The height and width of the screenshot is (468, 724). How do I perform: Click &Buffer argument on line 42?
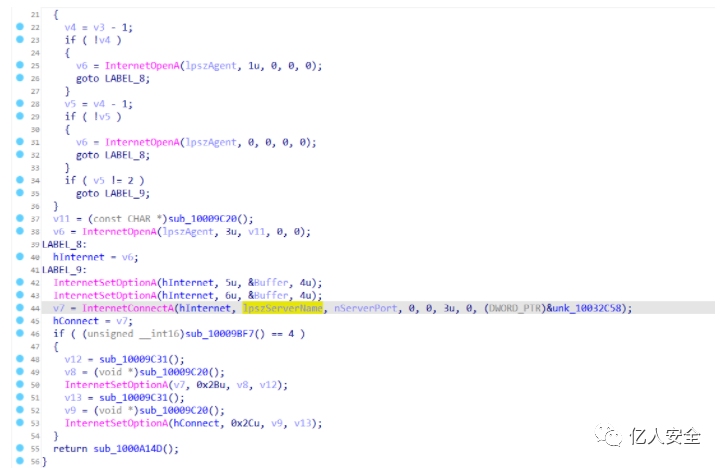coord(268,282)
